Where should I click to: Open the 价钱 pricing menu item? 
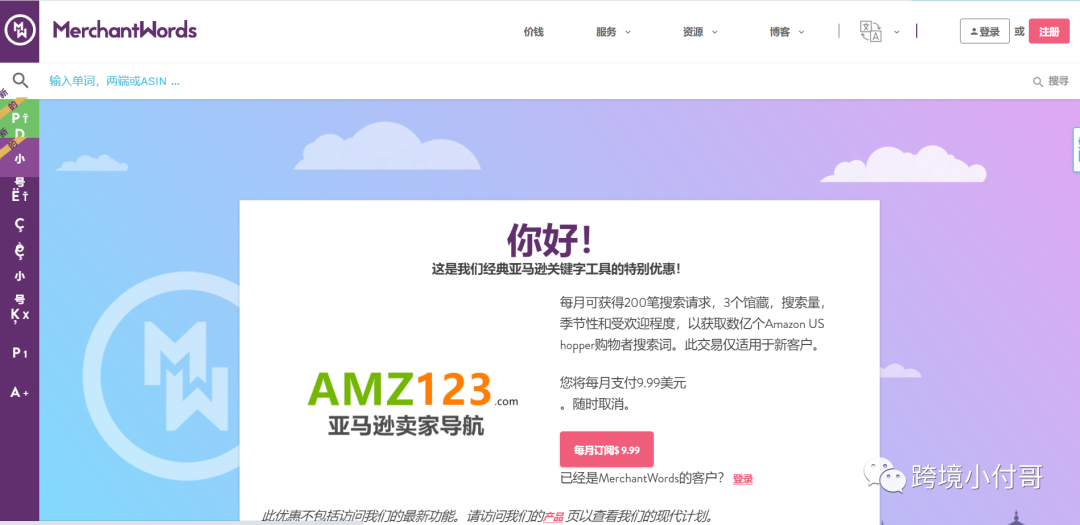533,32
